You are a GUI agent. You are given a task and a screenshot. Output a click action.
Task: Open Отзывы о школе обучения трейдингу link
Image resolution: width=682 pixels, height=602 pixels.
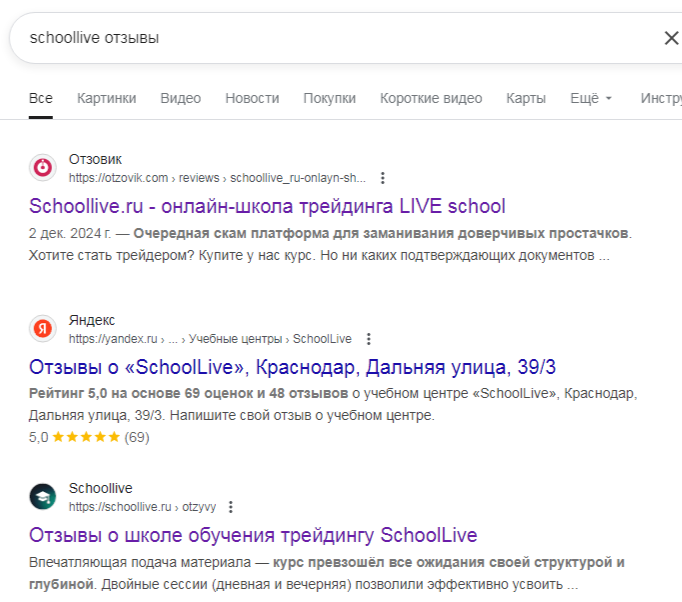pyautogui.click(x=253, y=534)
